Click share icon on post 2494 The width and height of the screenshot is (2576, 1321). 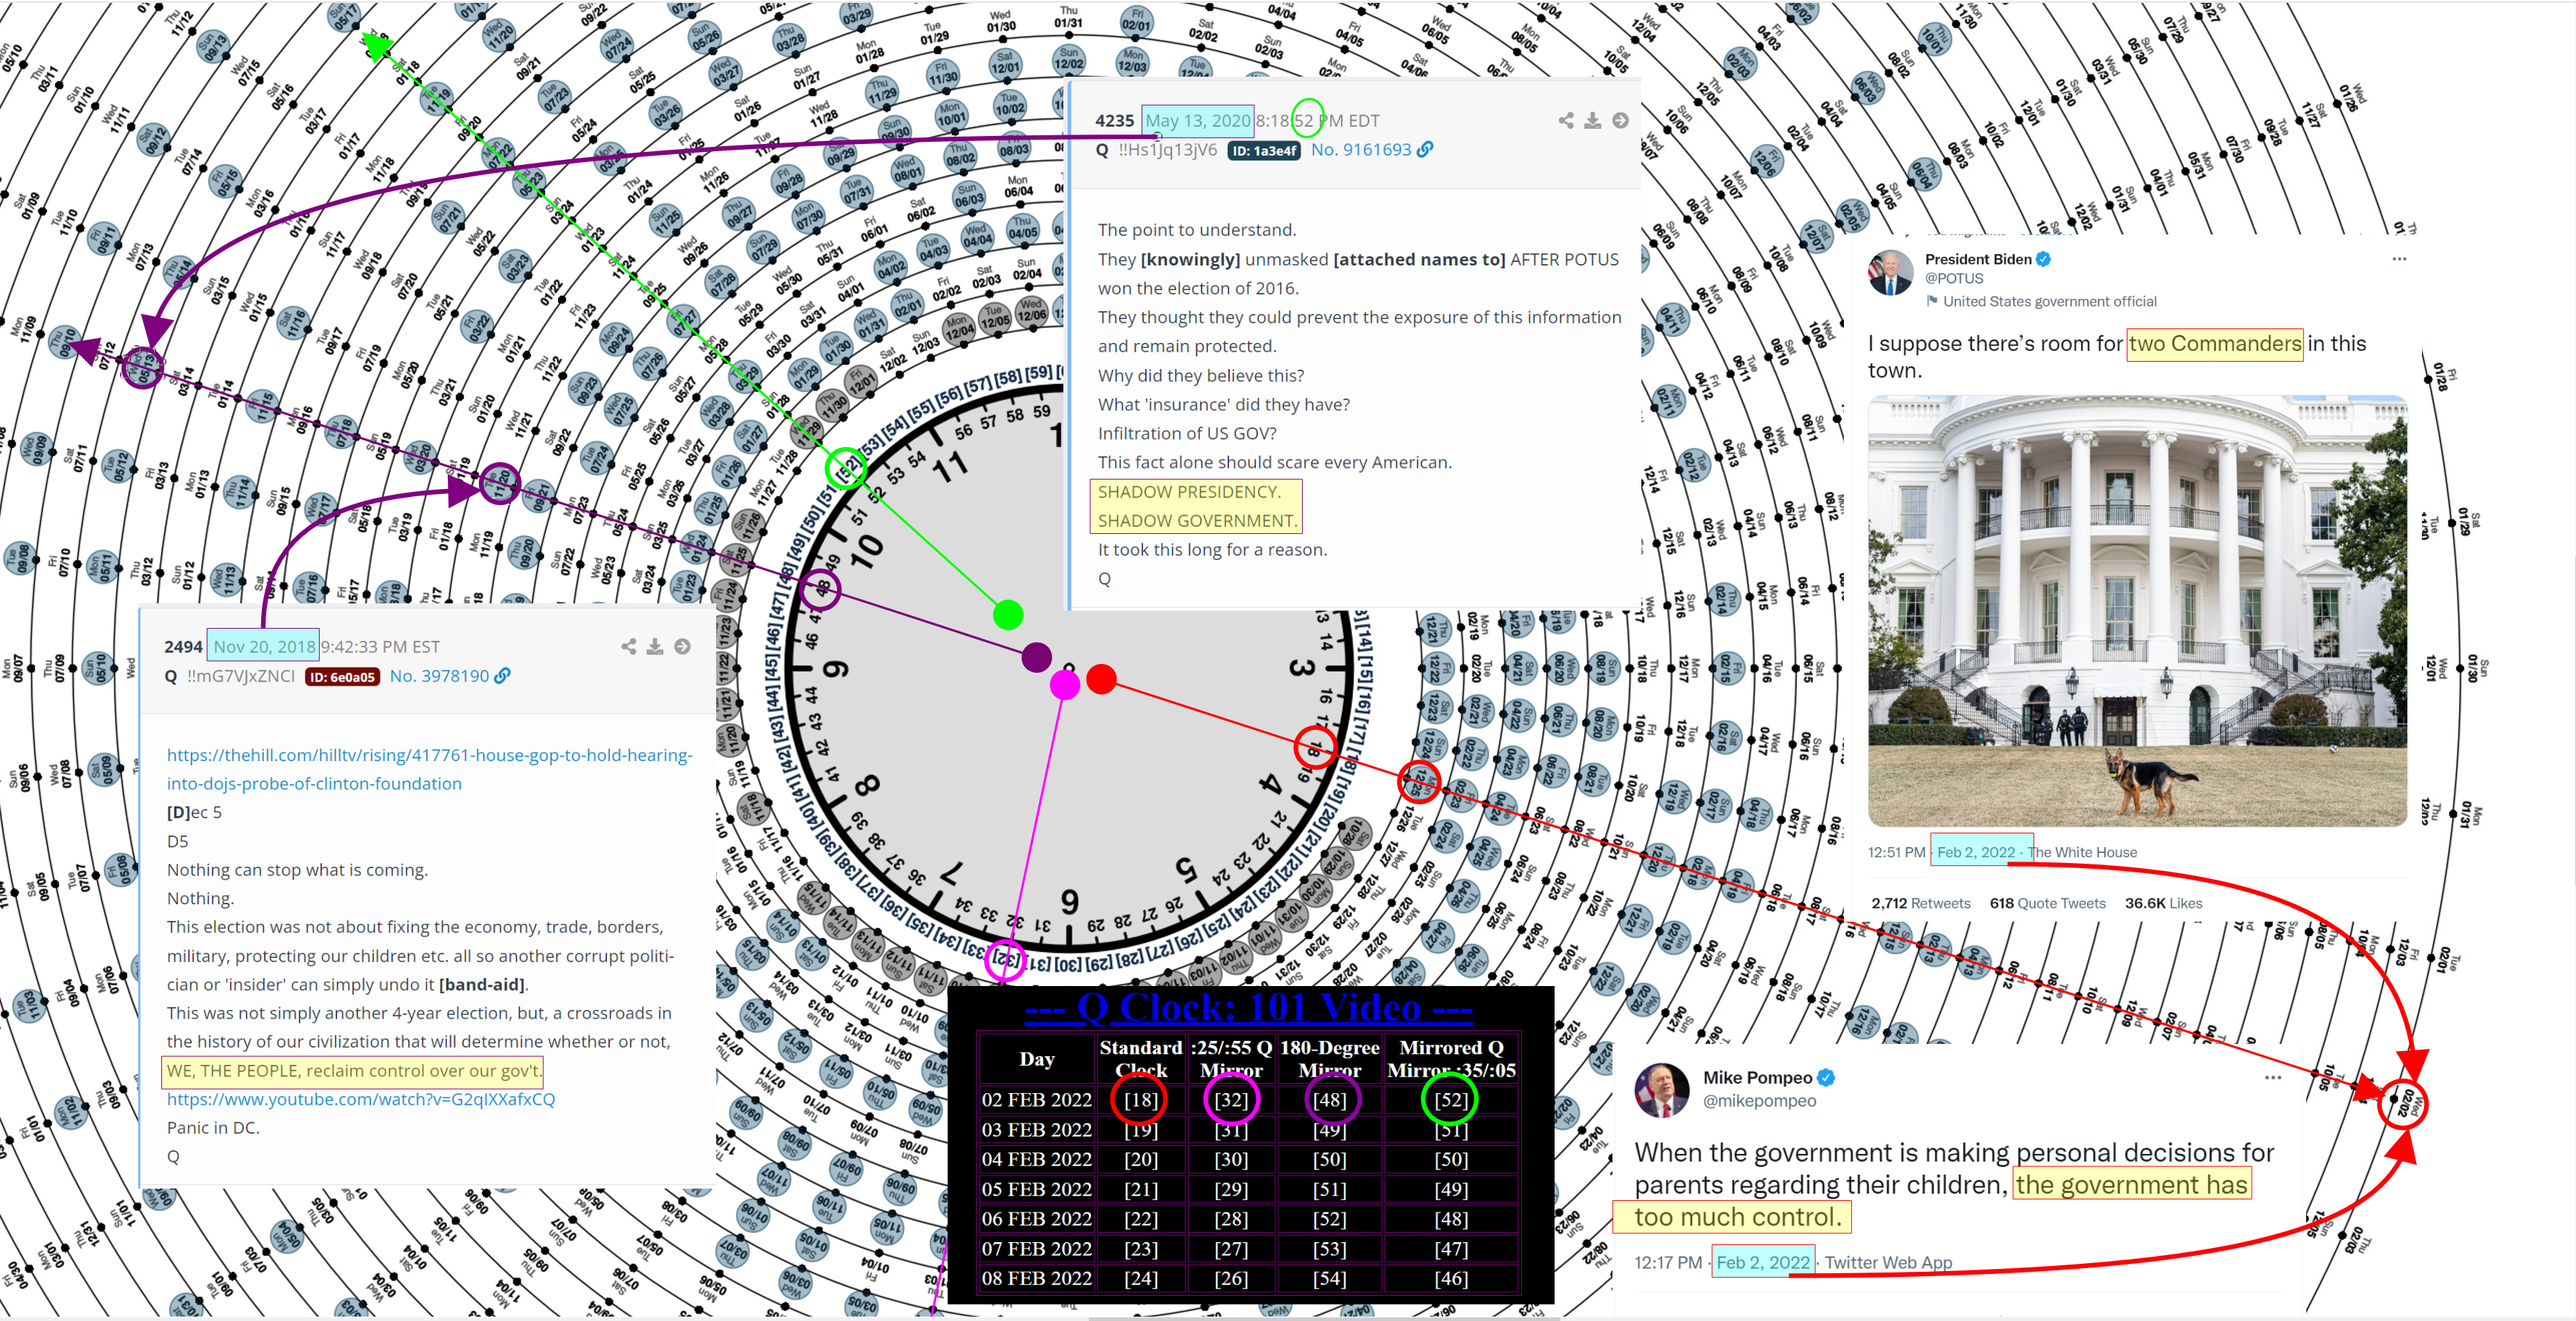click(x=628, y=647)
